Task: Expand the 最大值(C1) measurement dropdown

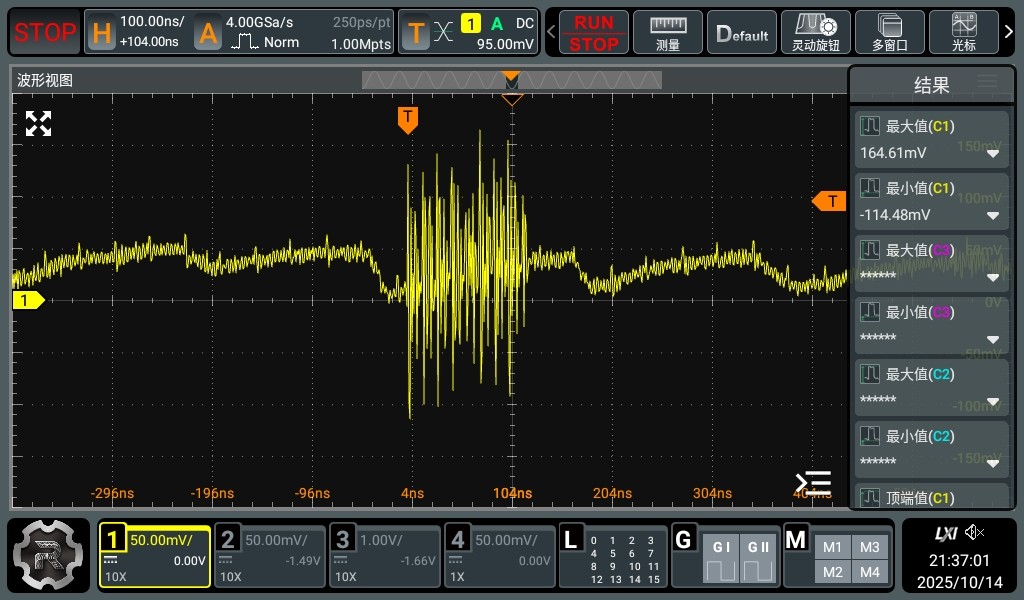Action: pyautogui.click(x=993, y=154)
